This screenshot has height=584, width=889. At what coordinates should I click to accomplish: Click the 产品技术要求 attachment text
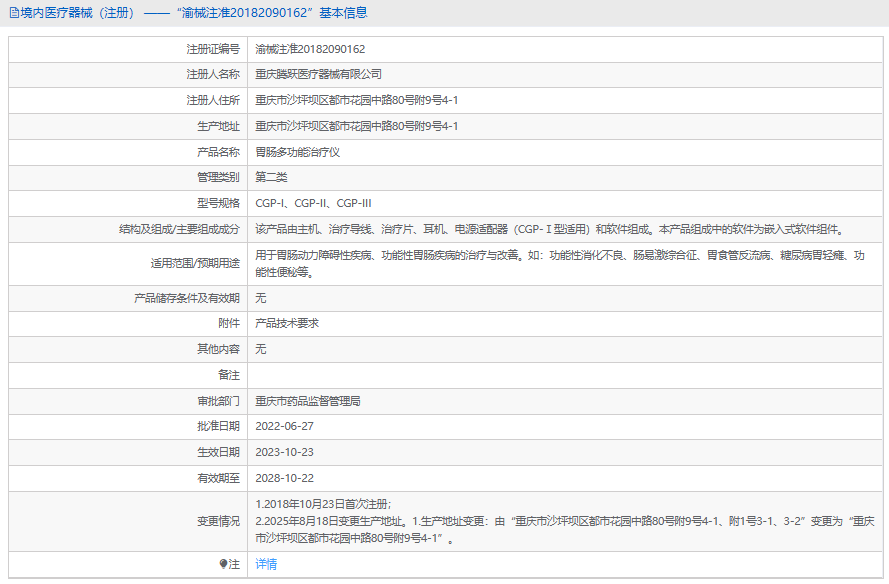(287, 324)
